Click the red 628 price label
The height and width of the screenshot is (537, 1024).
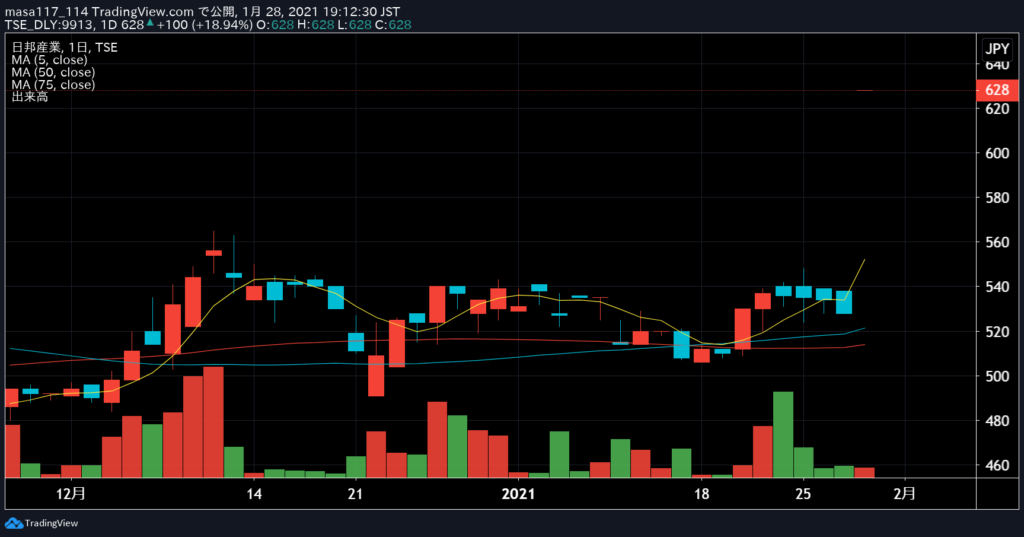(997, 90)
